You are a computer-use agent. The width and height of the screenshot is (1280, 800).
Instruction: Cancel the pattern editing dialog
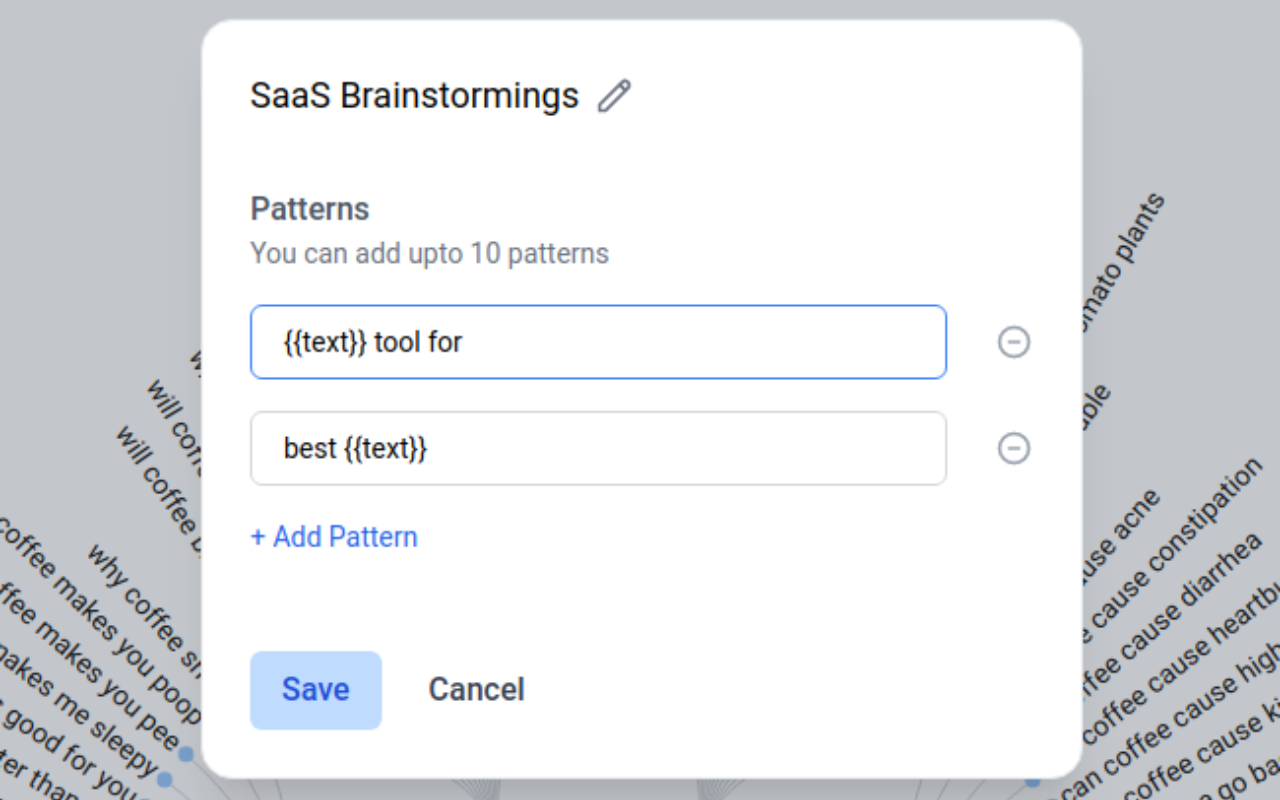[476, 690]
